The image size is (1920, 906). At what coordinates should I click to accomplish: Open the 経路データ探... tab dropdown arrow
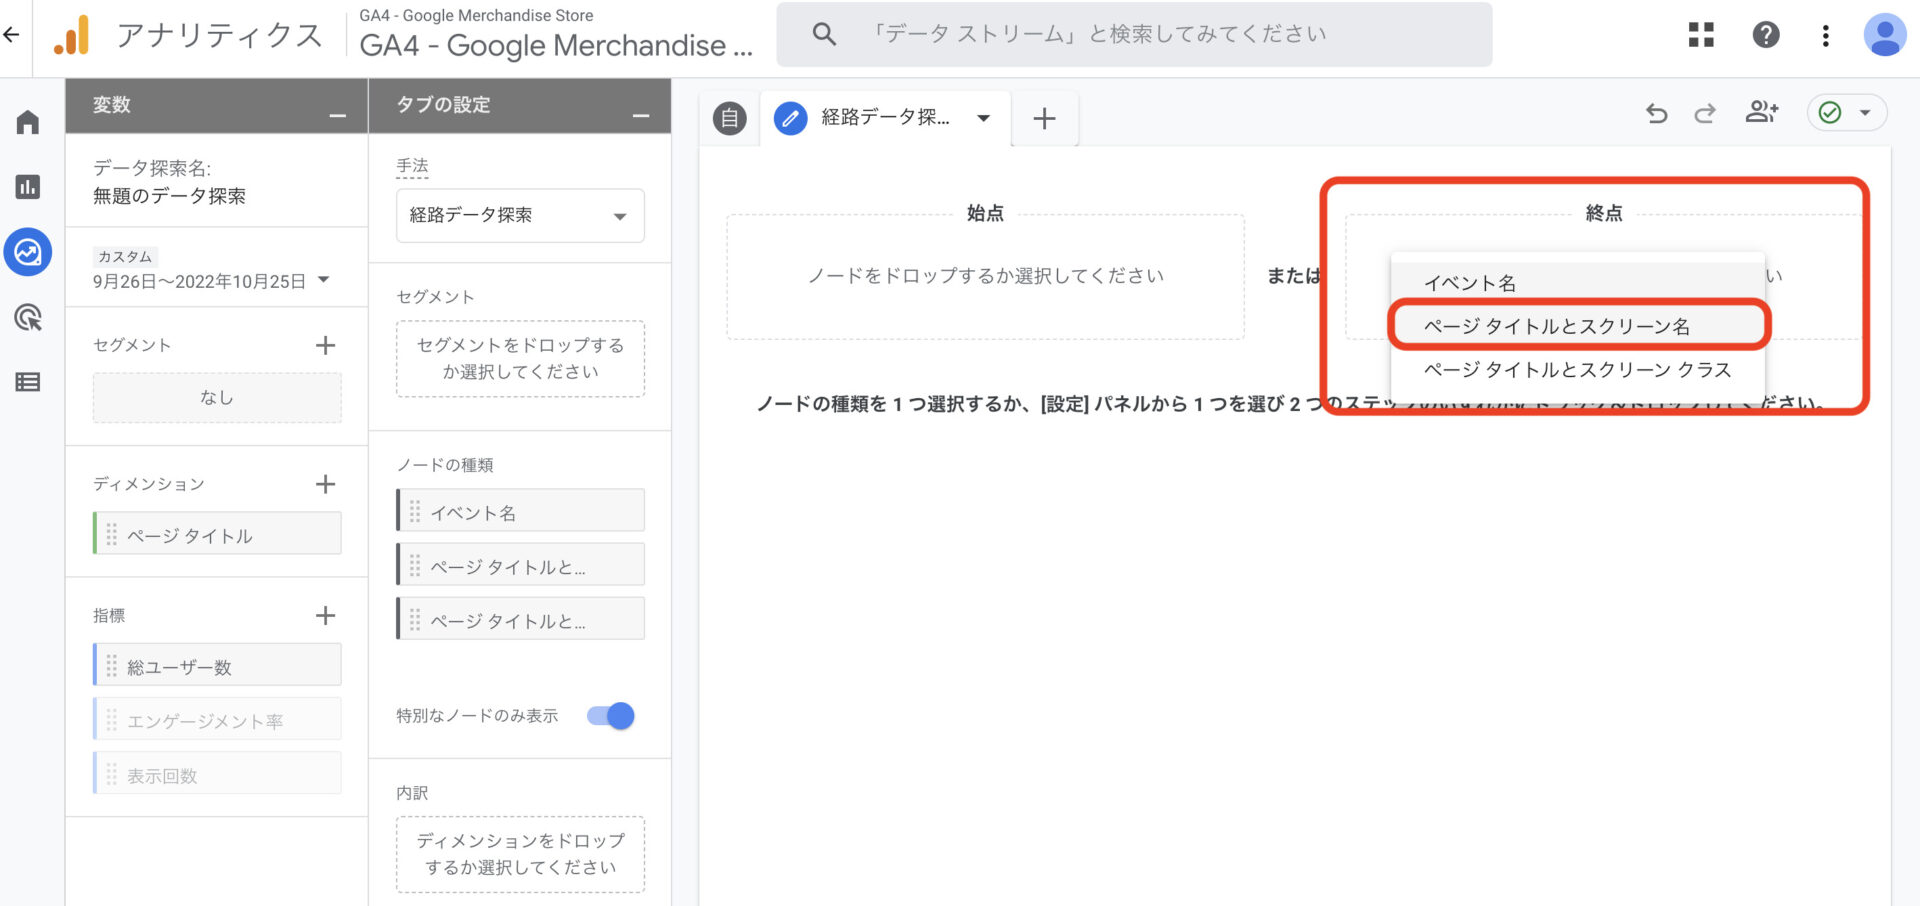coord(984,118)
